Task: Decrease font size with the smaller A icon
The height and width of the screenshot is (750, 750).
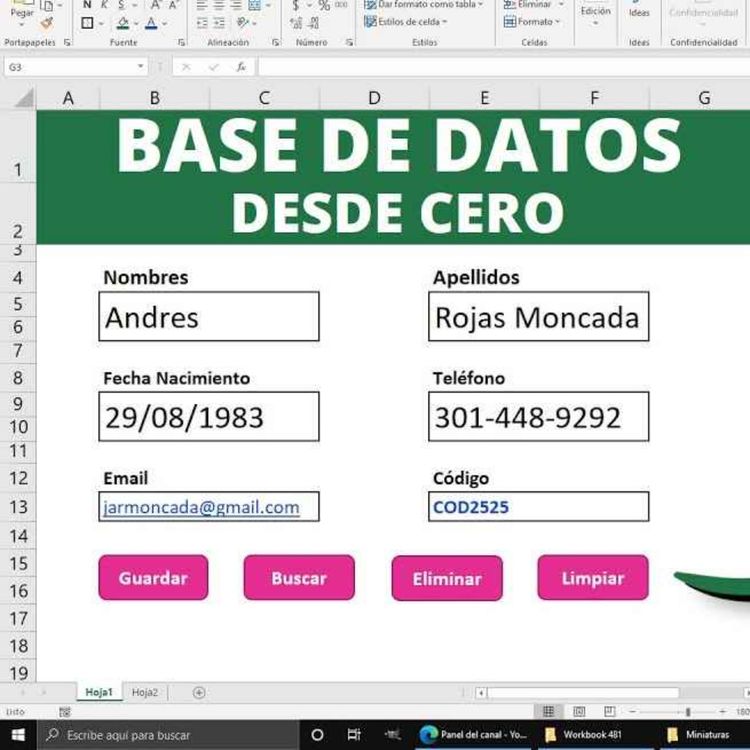Action: click(x=173, y=5)
